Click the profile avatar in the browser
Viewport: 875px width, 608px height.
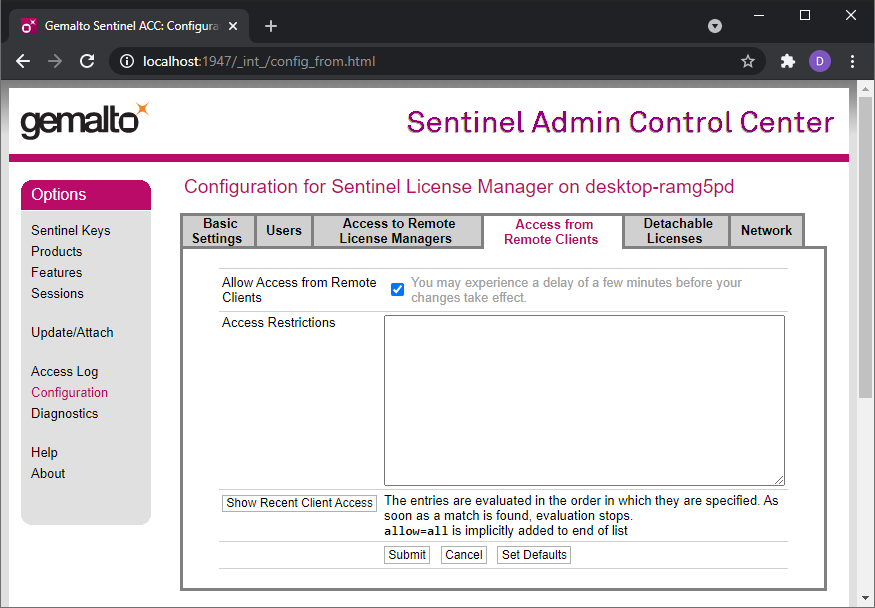pos(820,61)
